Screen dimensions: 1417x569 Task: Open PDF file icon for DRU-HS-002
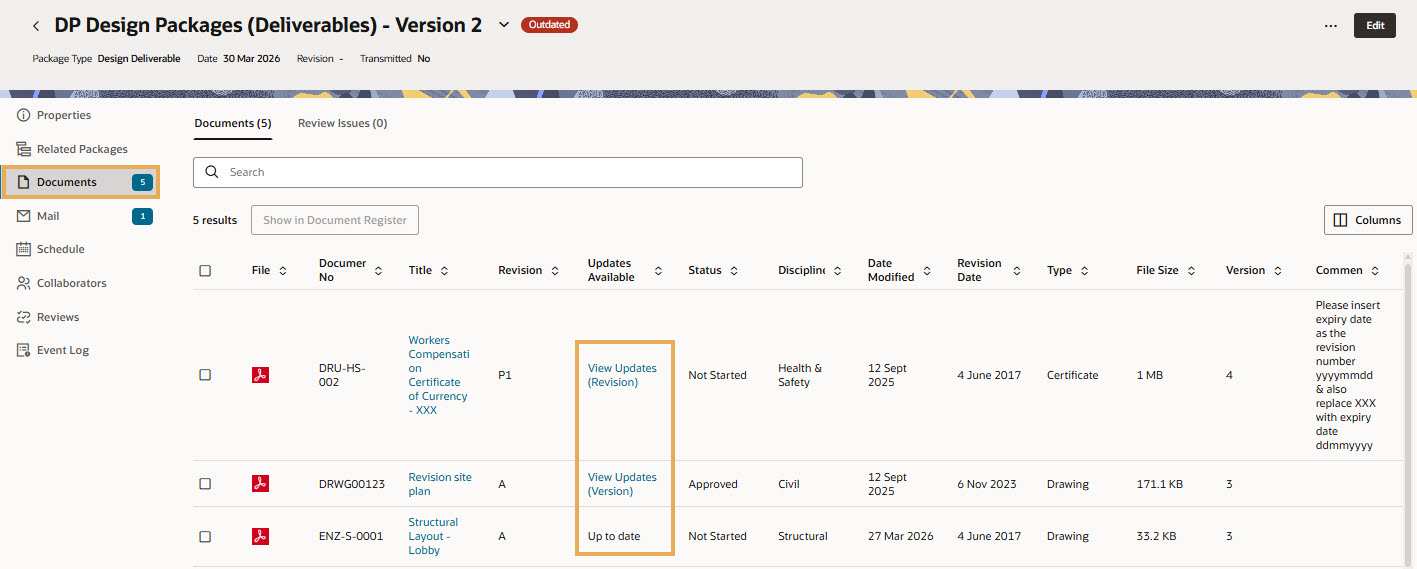click(x=260, y=375)
